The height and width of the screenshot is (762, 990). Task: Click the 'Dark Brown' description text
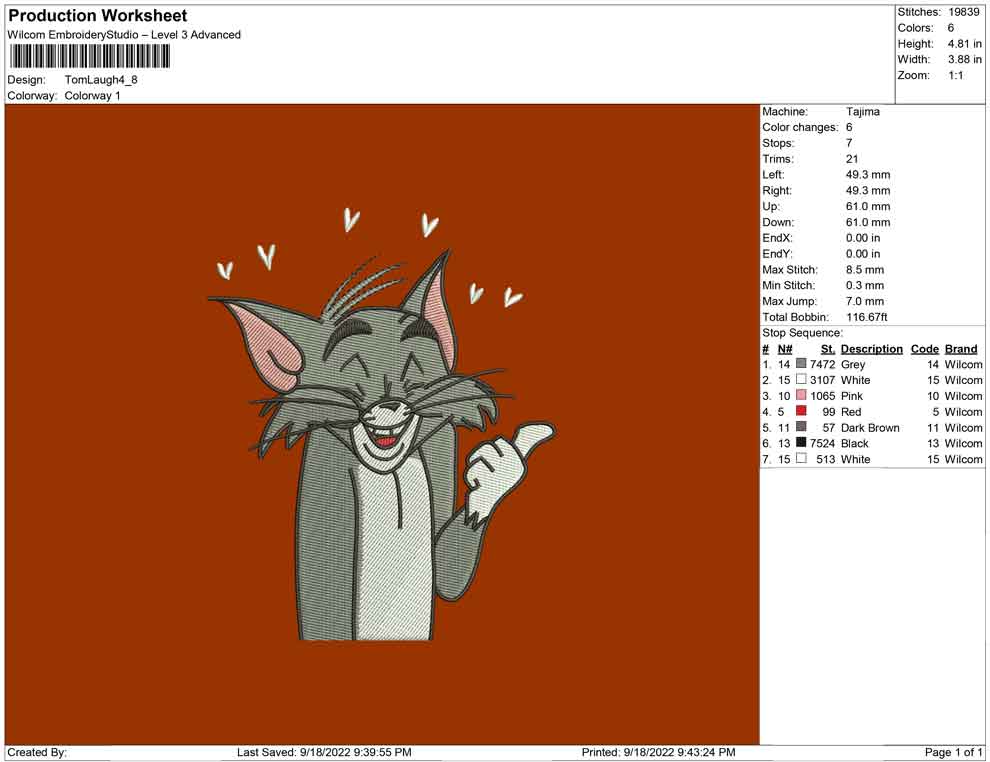pos(870,427)
